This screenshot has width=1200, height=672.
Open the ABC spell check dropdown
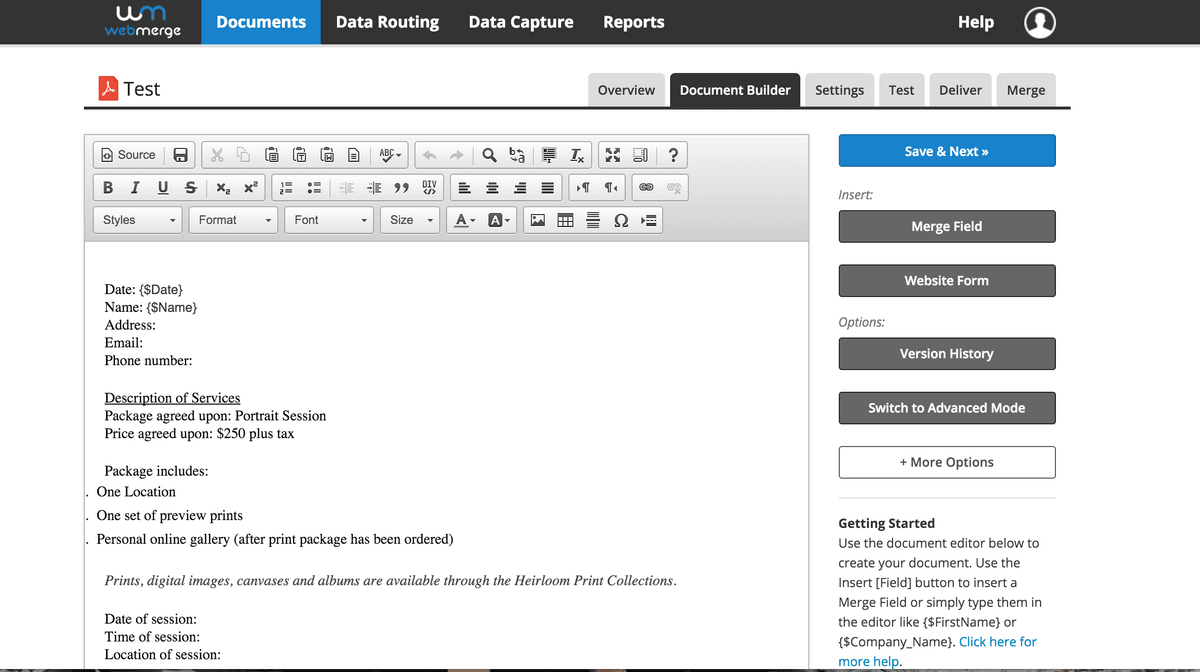pyautogui.click(x=390, y=155)
